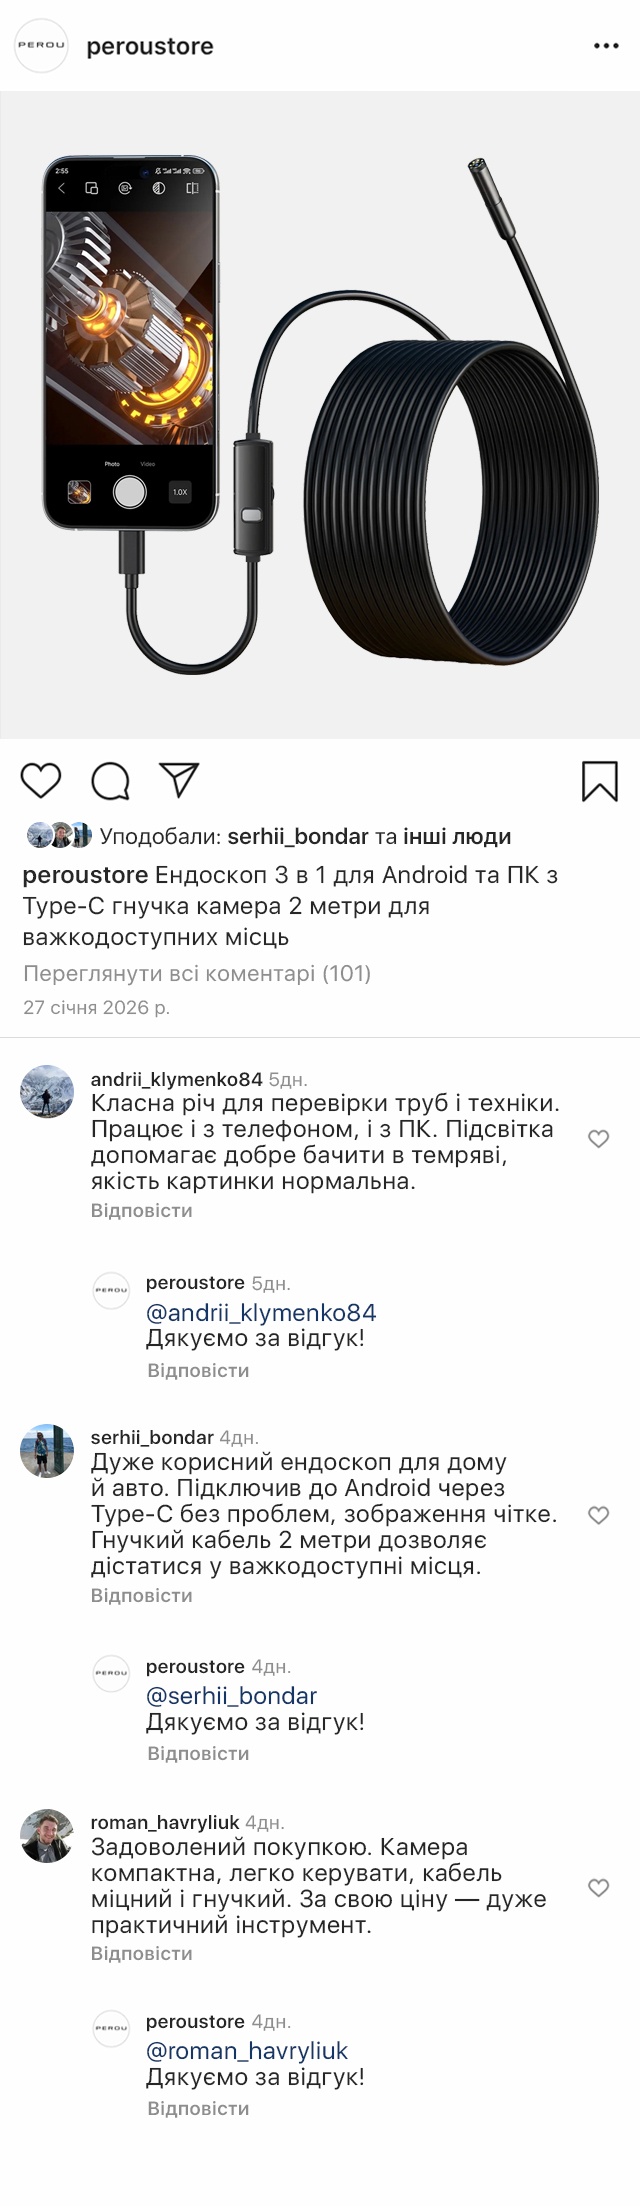
Task: Save the post with the bookmark icon
Action: tap(599, 781)
